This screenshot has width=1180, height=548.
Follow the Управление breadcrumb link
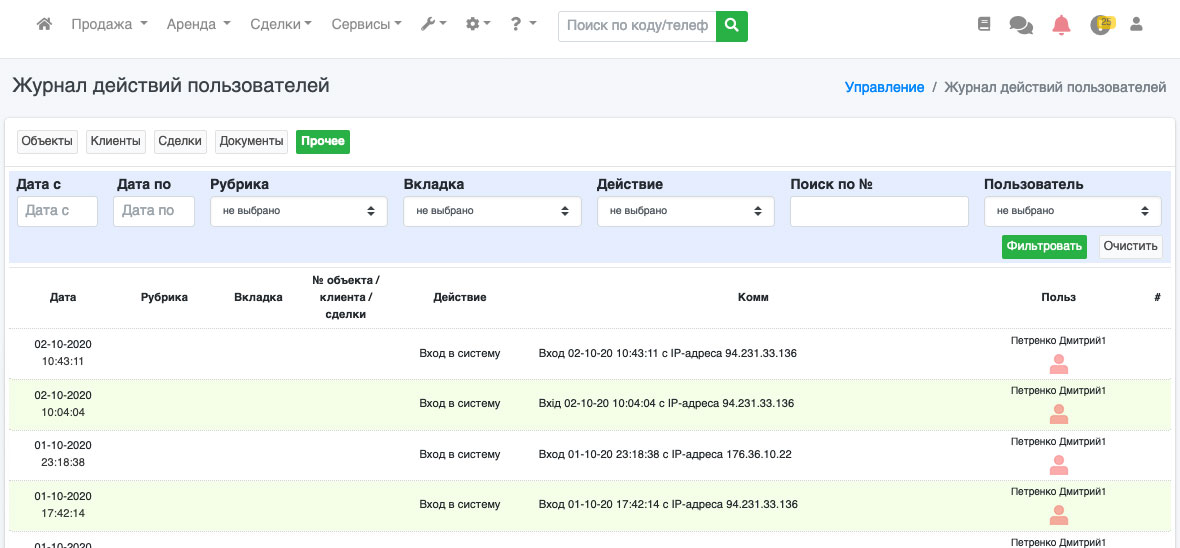884,88
